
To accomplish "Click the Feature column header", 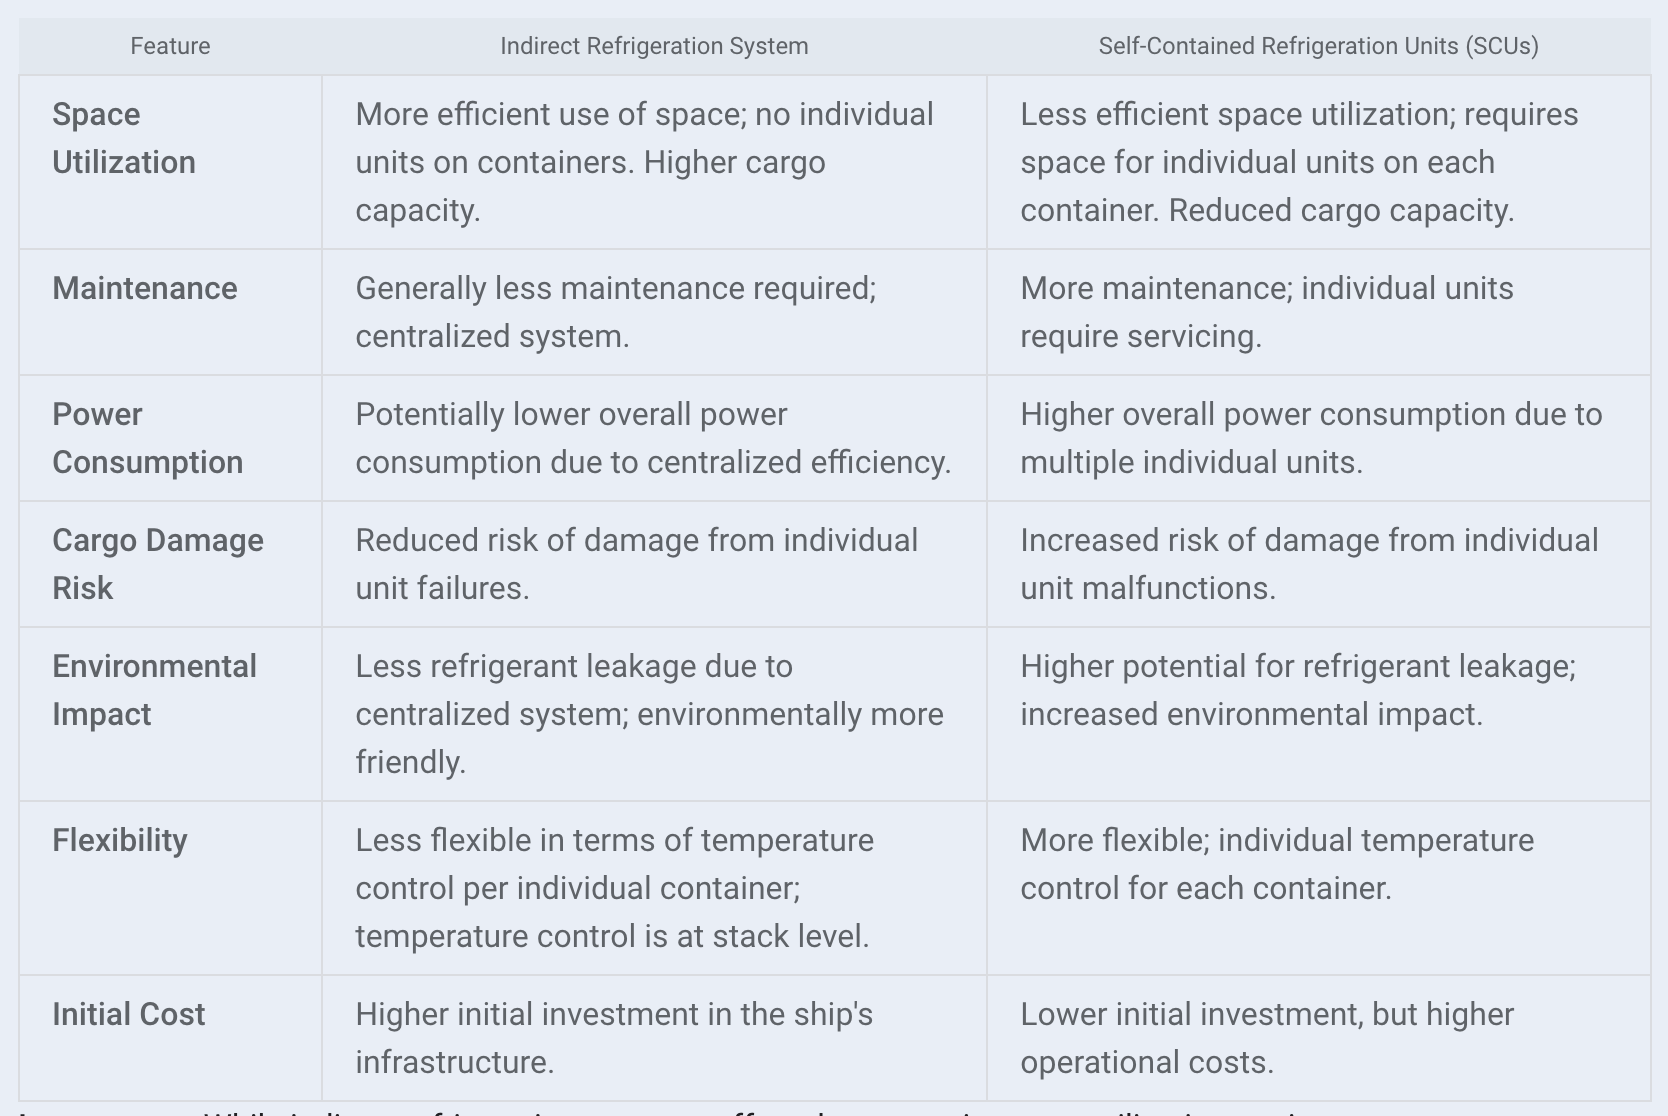I will 170,46.
